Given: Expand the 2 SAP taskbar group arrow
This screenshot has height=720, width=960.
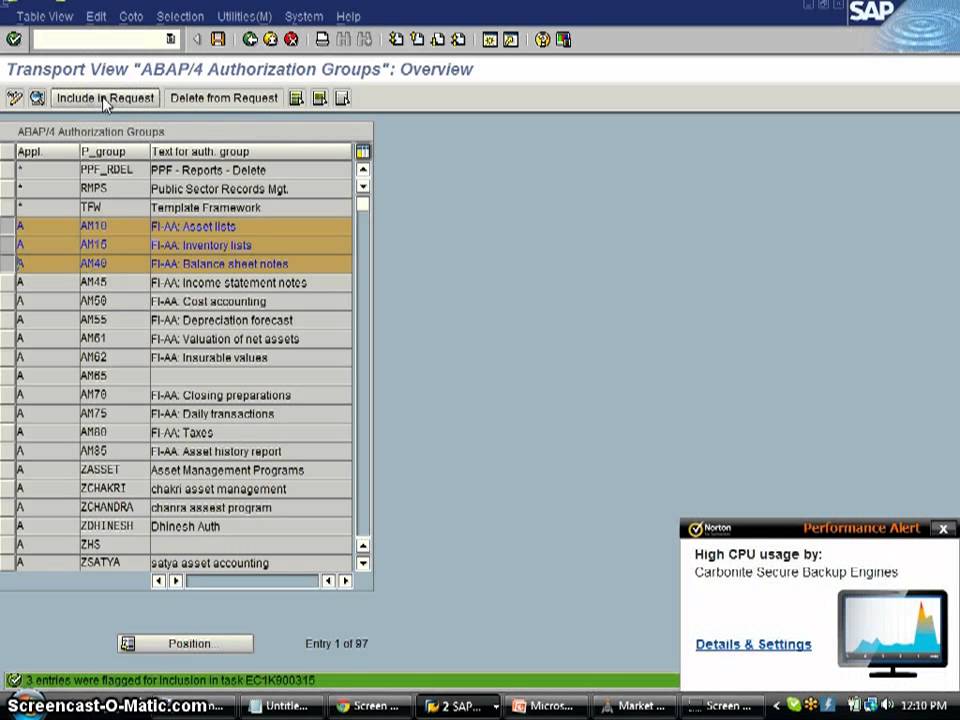Looking at the screenshot, I should (495, 707).
